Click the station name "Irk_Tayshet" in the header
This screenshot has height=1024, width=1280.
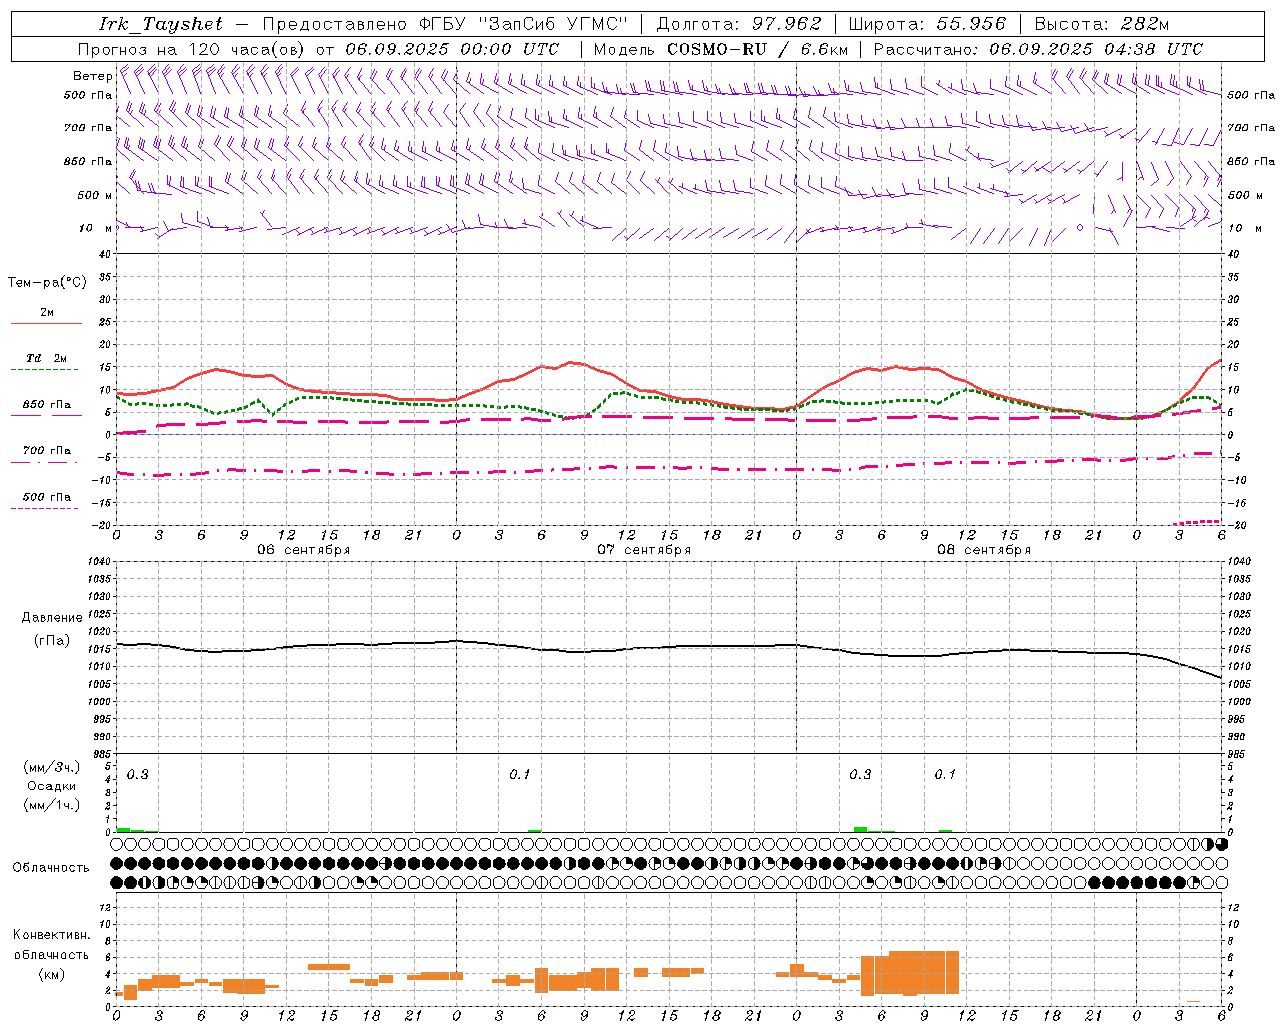[x=161, y=24]
